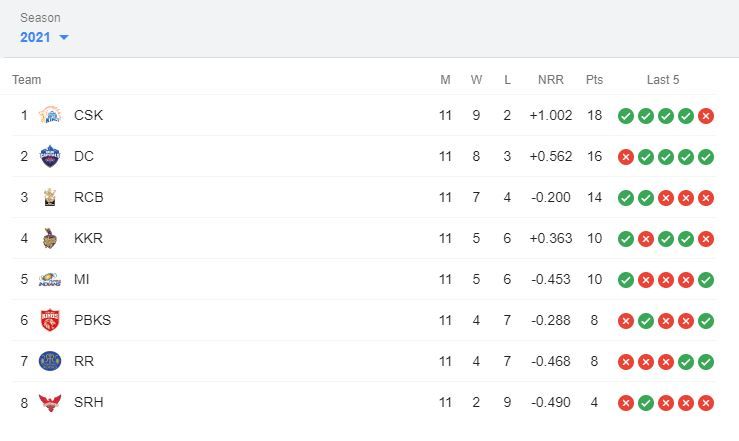
Task: Click the PBKS team logo
Action: pyautogui.click(x=49, y=321)
